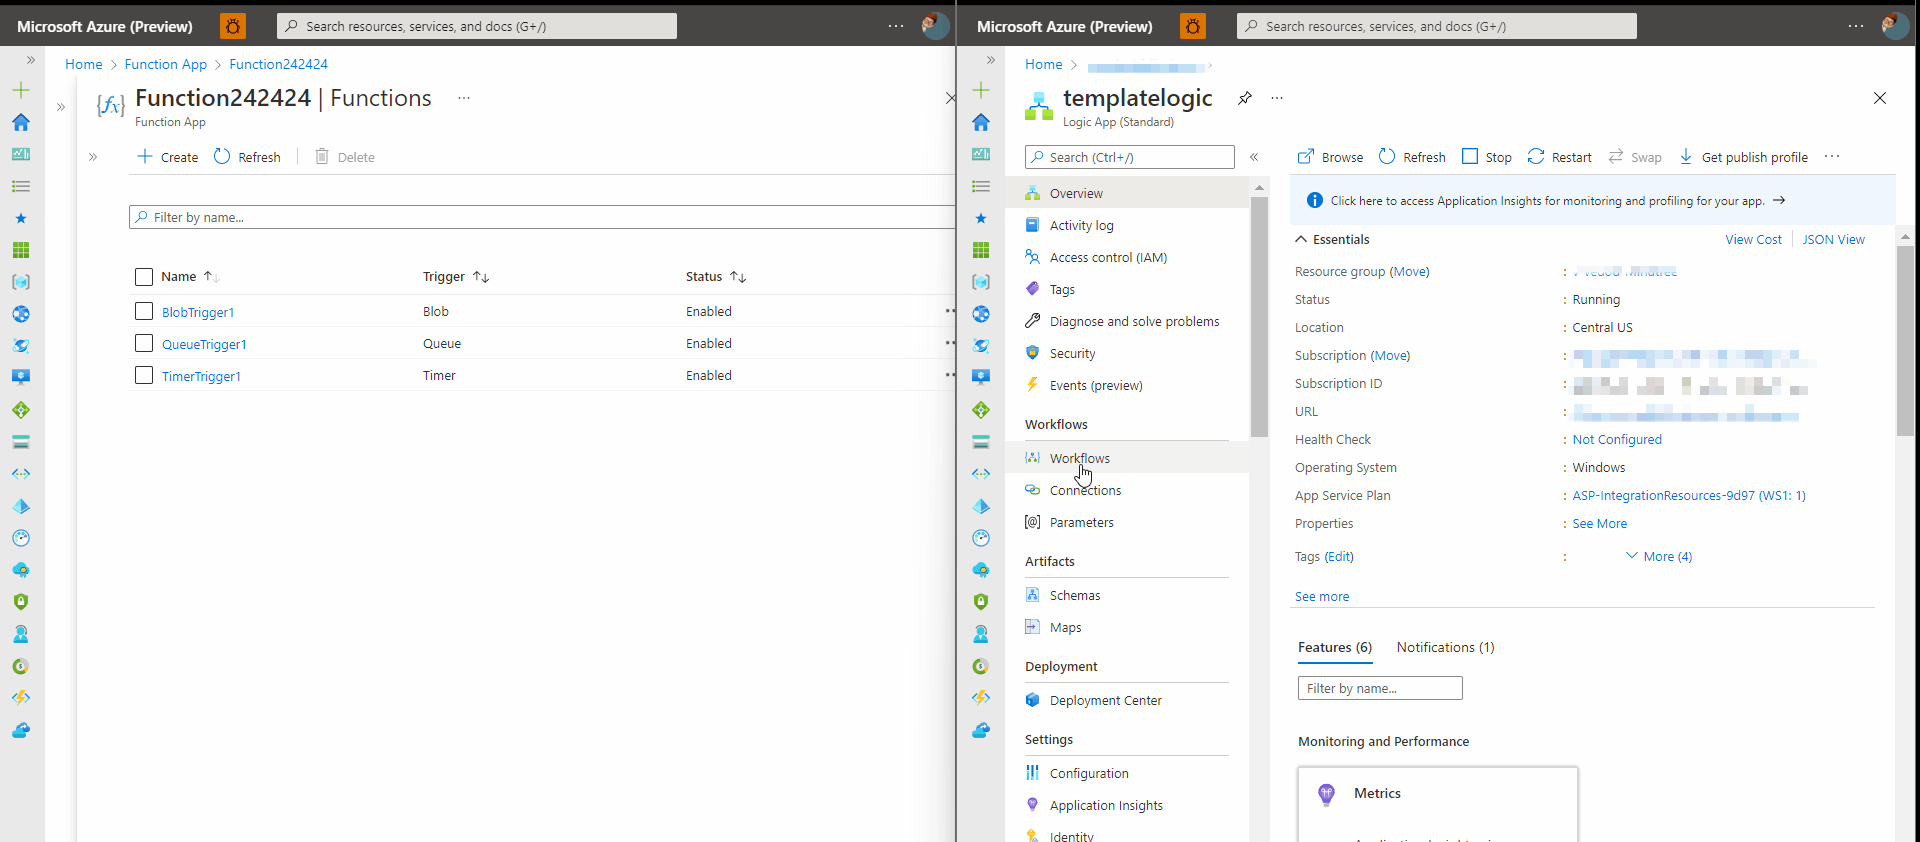The image size is (1920, 842).
Task: Check the TimerTrigger1 row checkbox
Action: [144, 376]
